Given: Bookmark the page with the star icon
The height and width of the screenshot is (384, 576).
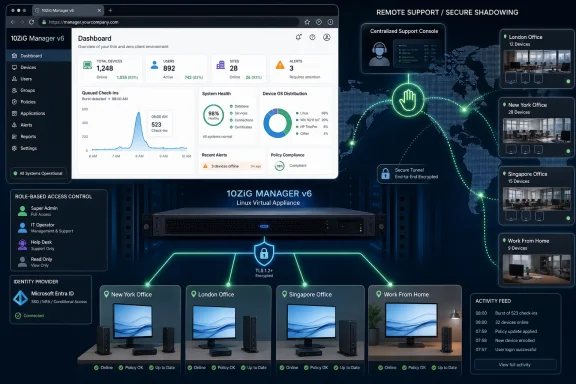Looking at the screenshot, I should [x=307, y=22].
